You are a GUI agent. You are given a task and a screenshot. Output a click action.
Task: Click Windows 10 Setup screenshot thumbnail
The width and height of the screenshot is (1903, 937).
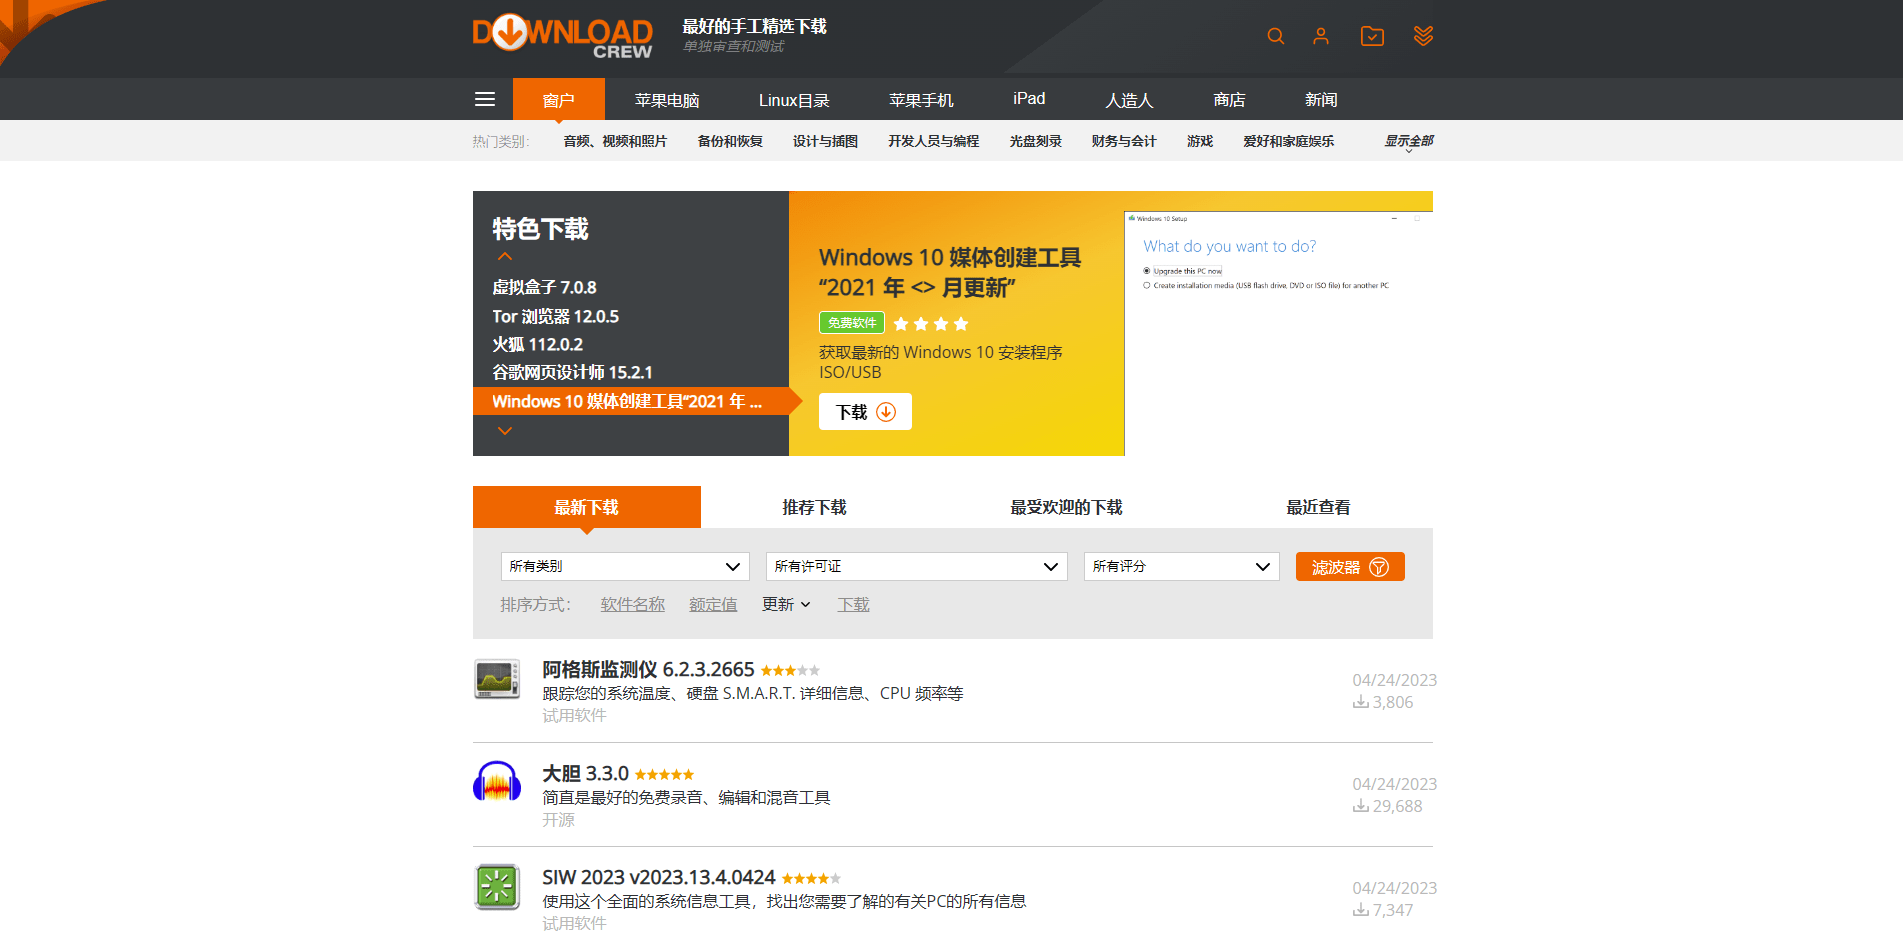[1279, 333]
